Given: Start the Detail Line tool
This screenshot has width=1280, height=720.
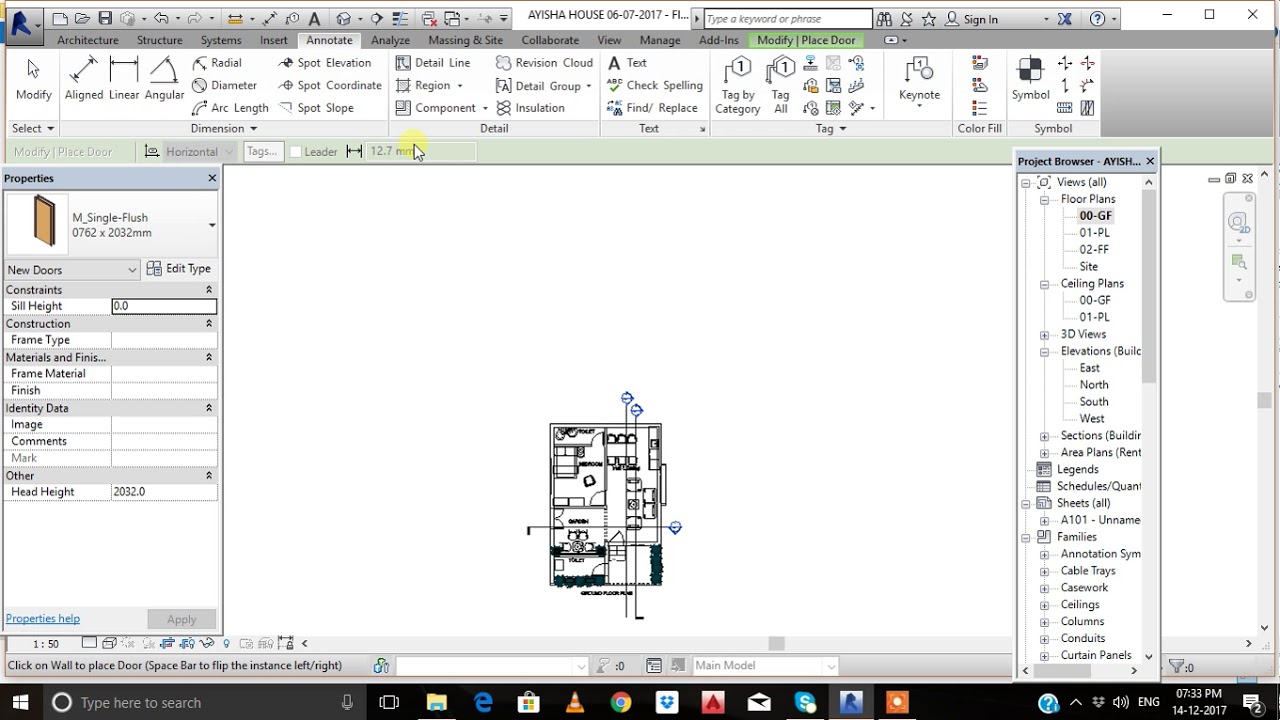Looking at the screenshot, I should pyautogui.click(x=432, y=62).
